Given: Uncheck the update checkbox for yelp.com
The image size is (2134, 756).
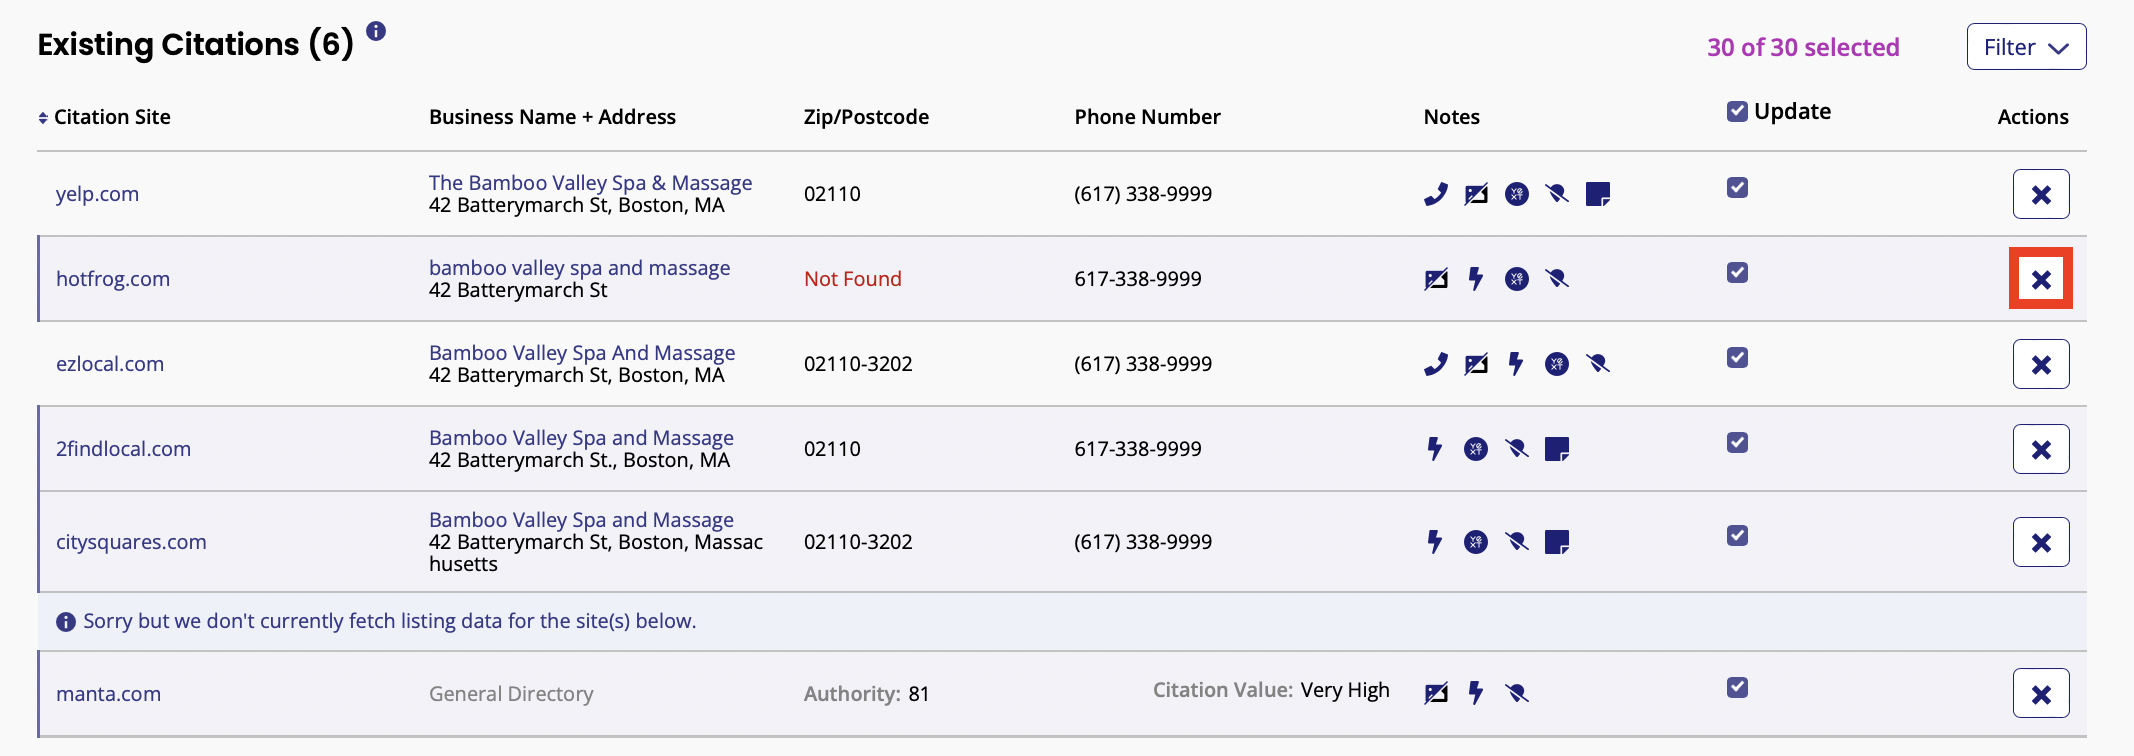Looking at the screenshot, I should (x=1738, y=188).
